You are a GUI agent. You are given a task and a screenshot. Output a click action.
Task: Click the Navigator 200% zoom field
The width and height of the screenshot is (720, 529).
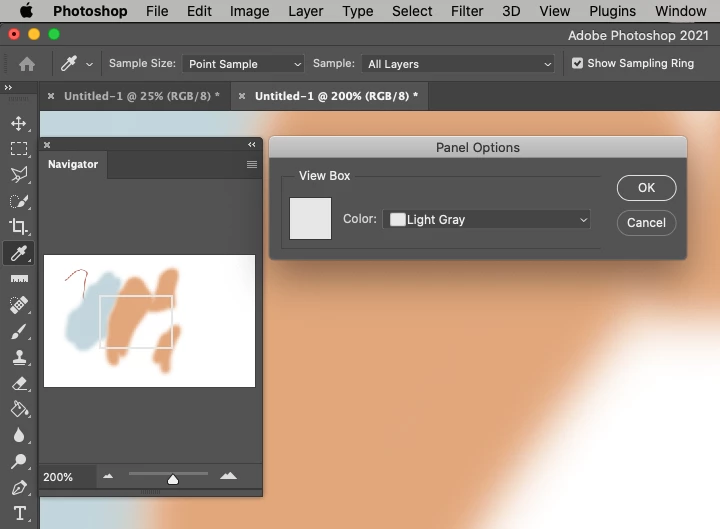(68, 477)
